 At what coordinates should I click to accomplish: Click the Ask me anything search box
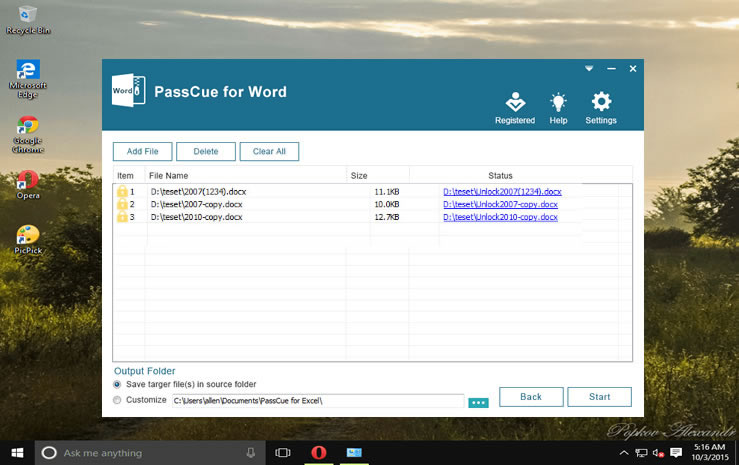click(x=150, y=453)
